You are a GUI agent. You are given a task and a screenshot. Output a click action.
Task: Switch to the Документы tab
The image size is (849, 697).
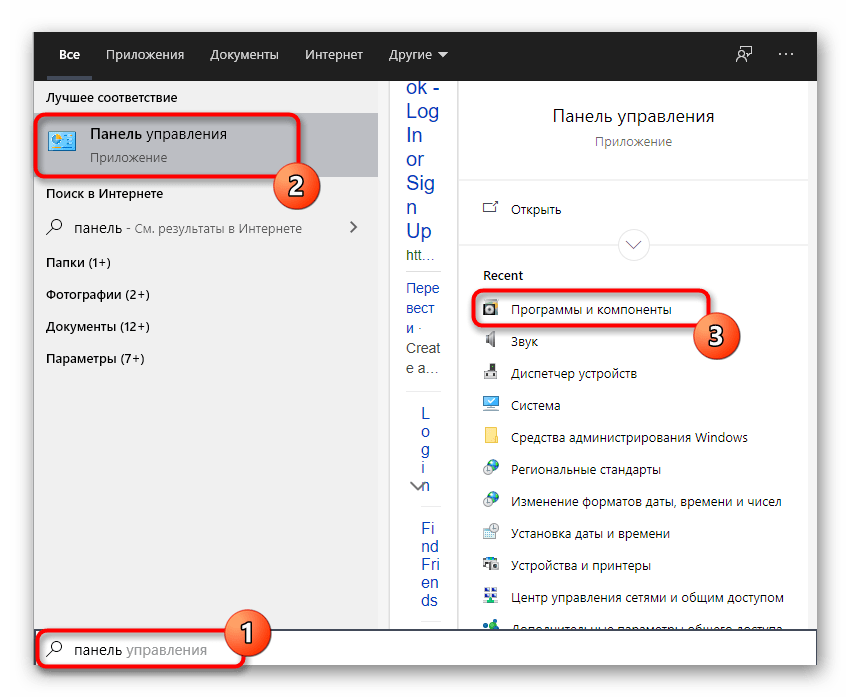244,54
